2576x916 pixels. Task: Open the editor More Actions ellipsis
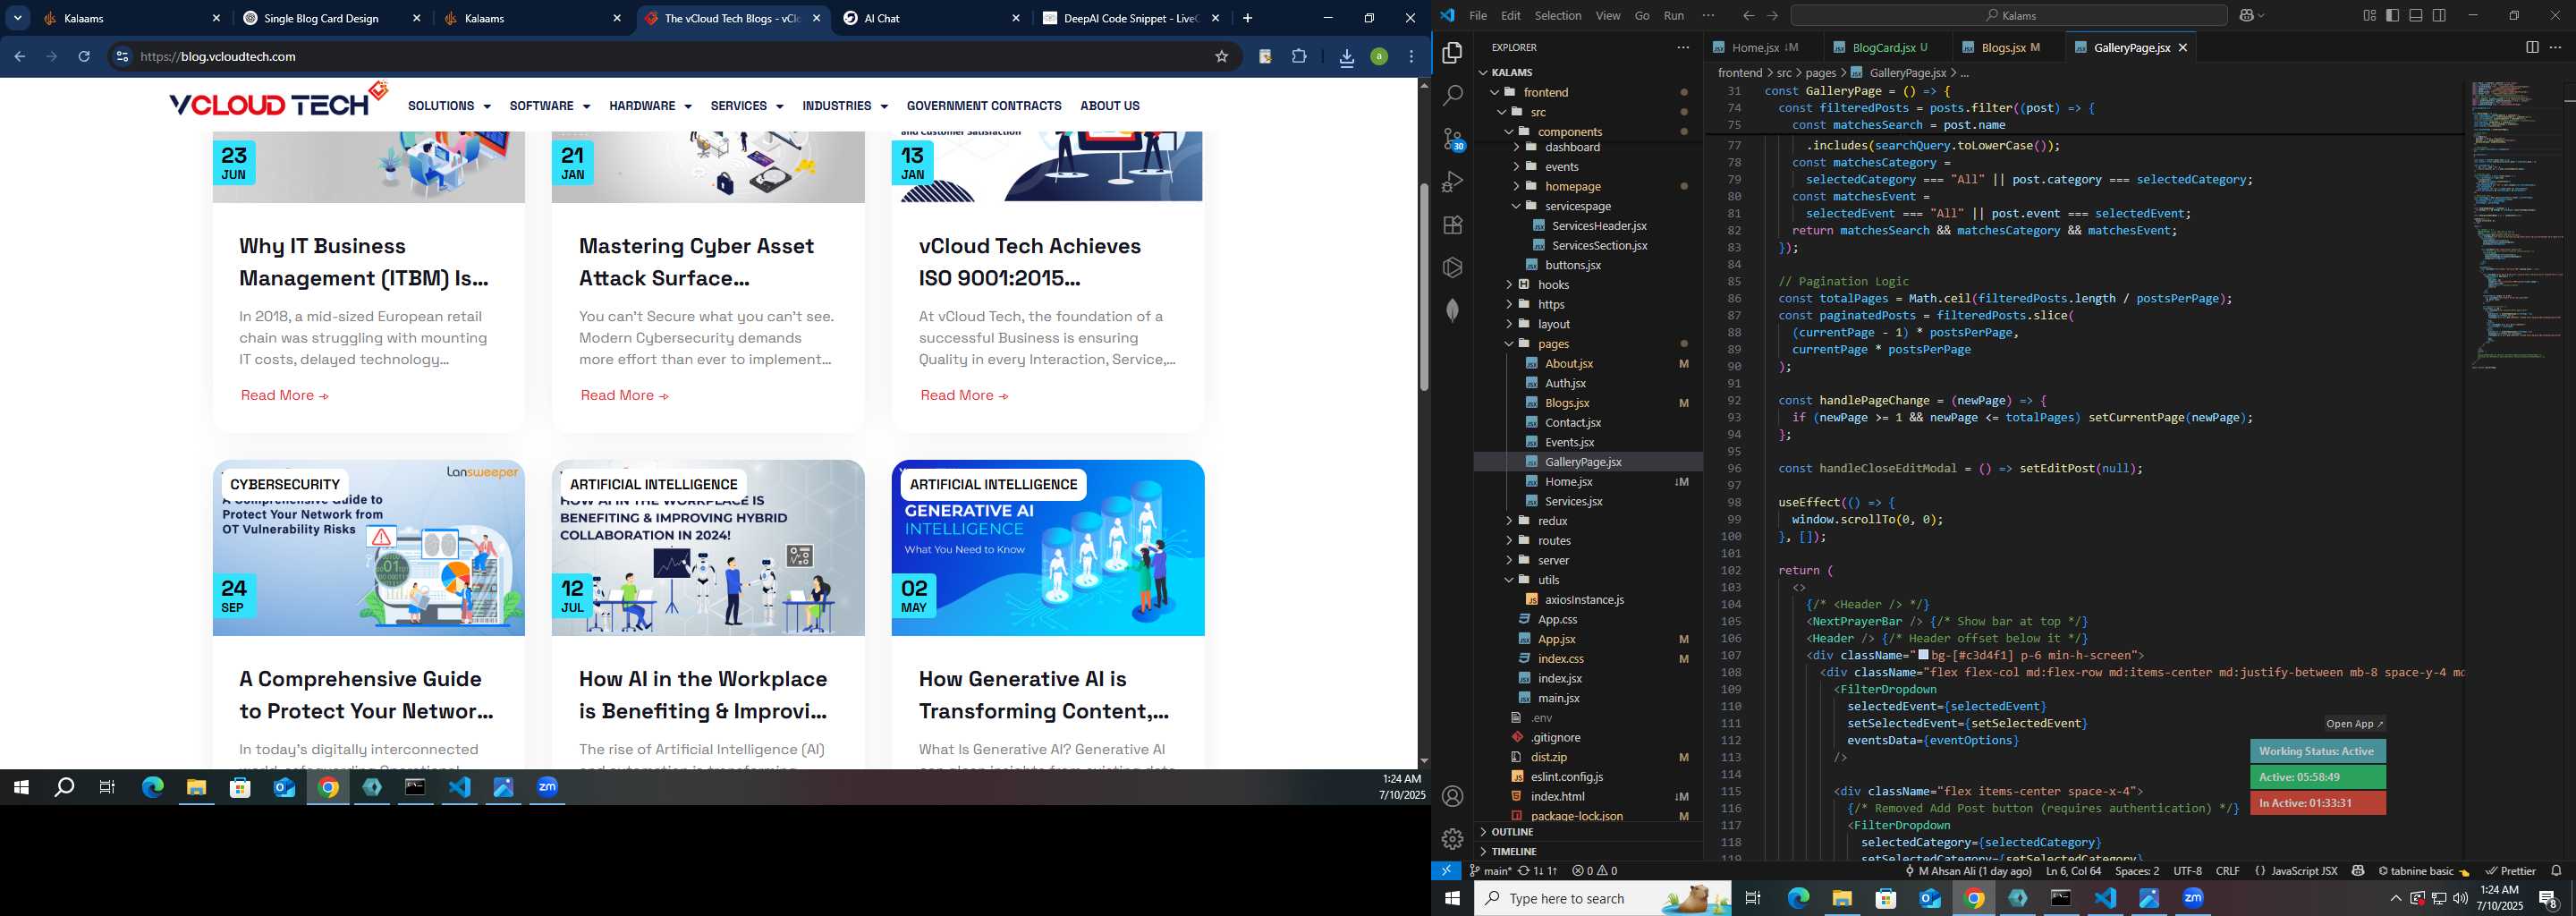tap(2555, 47)
